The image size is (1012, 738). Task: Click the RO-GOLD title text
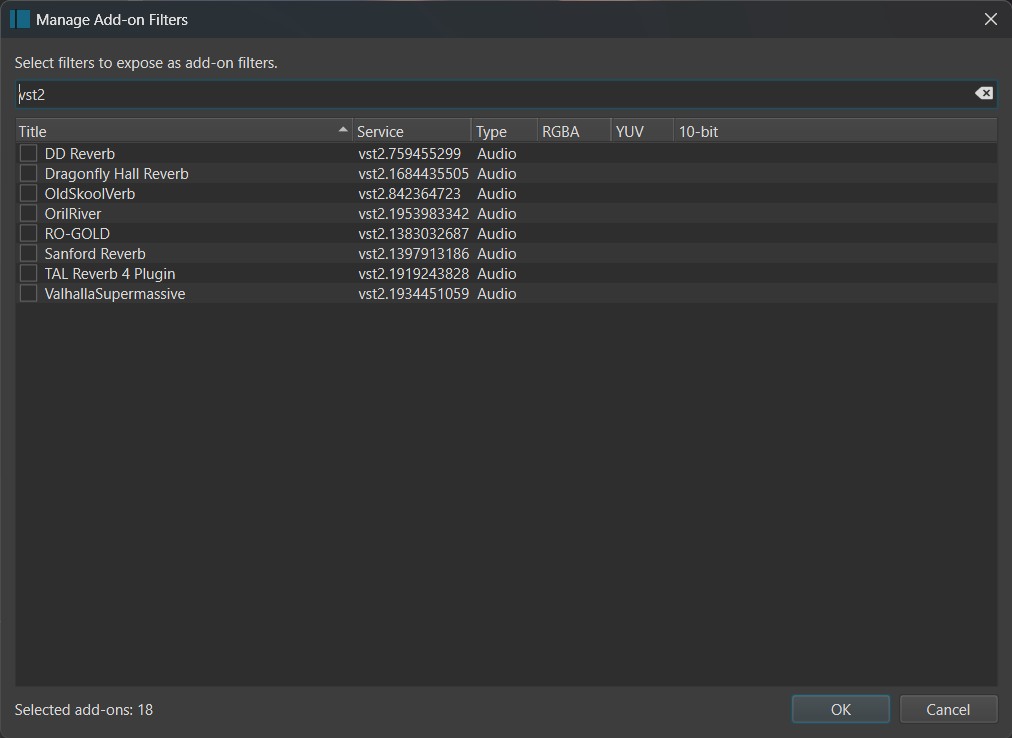pyautogui.click(x=77, y=234)
